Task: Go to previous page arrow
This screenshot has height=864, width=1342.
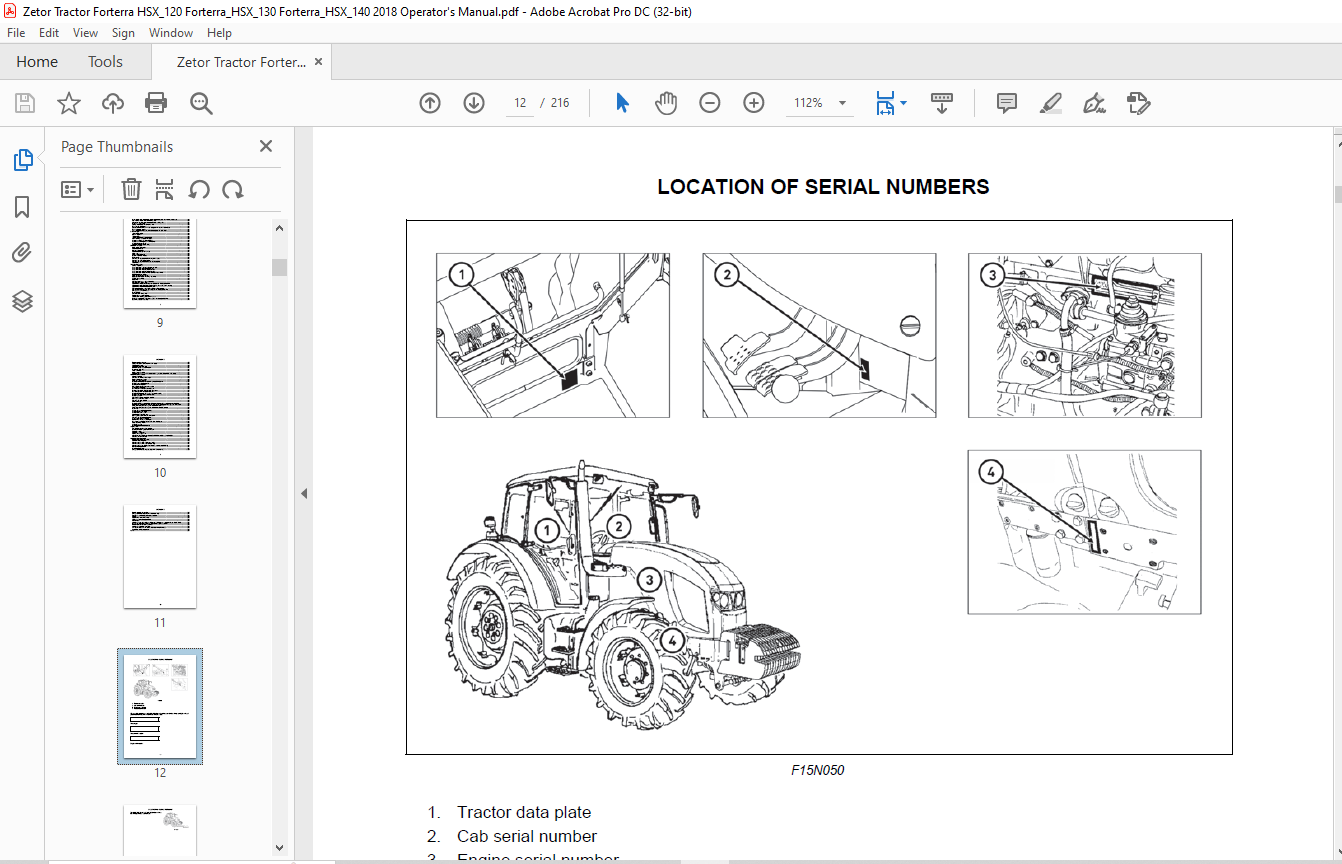Action: pyautogui.click(x=430, y=103)
